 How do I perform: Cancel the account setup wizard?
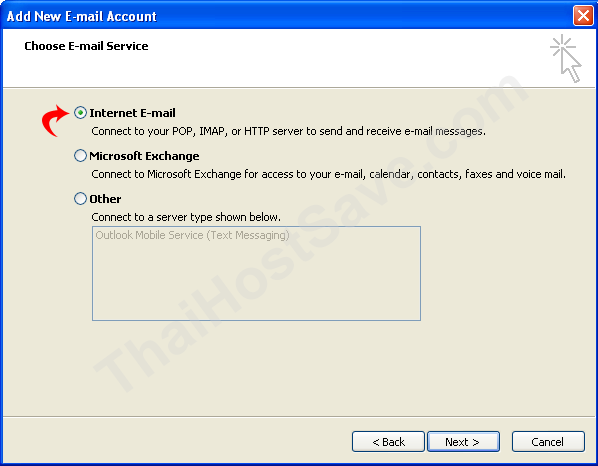coord(548,442)
